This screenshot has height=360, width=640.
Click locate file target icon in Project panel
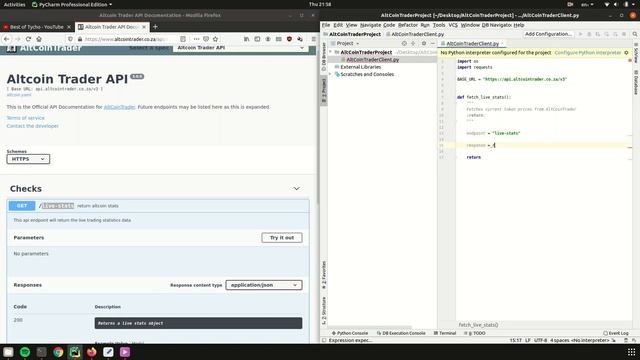404,43
